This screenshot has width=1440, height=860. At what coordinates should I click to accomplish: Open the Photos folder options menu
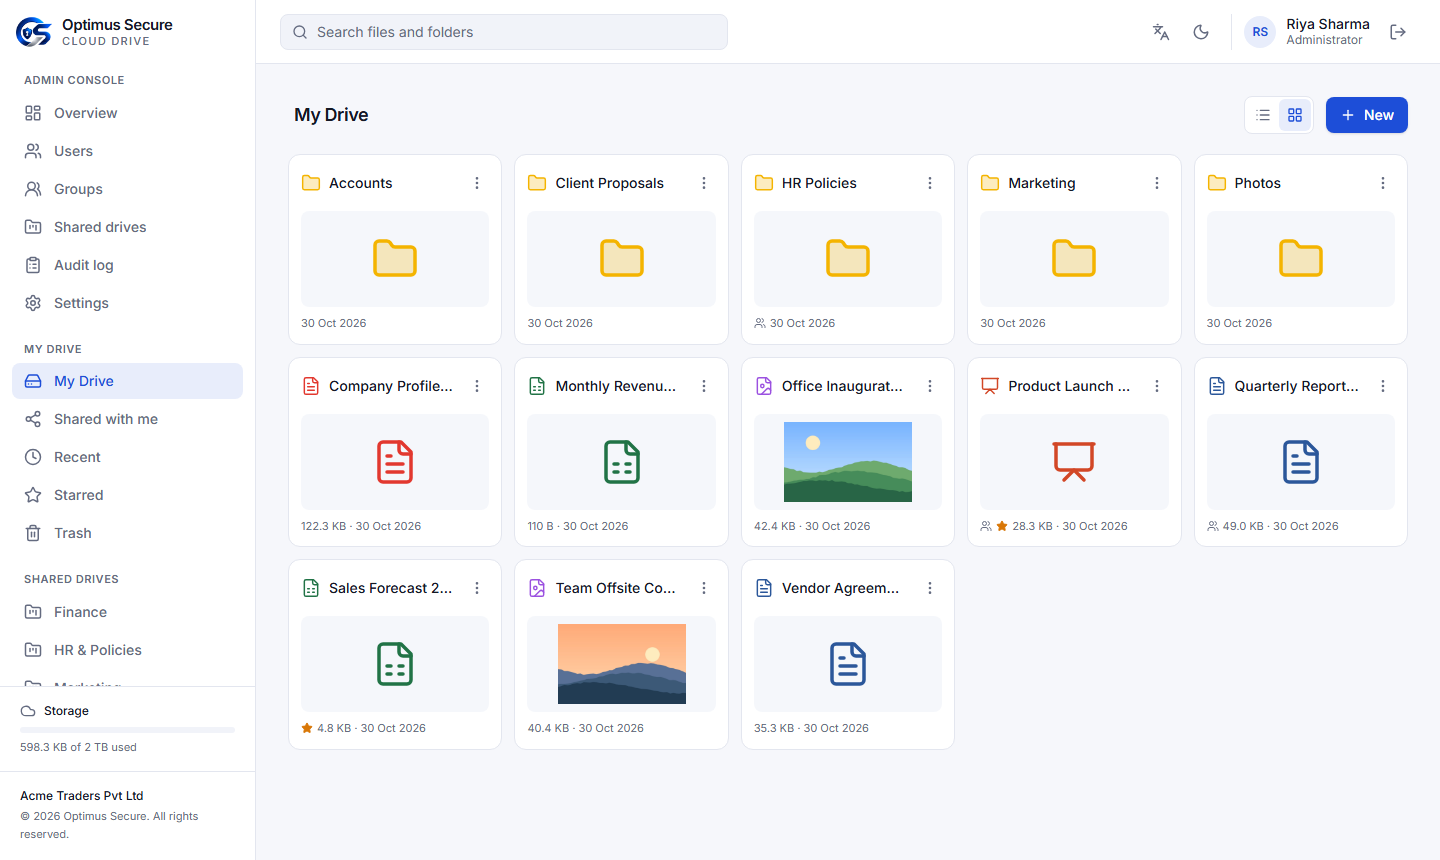tap(1383, 183)
